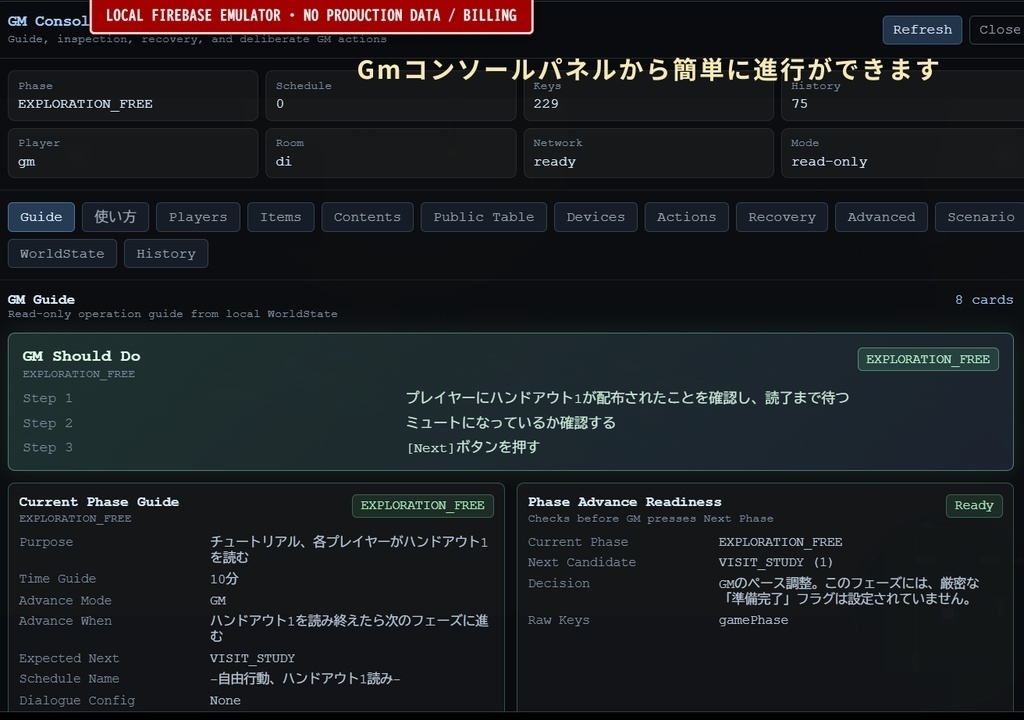This screenshot has width=1024, height=720.
Task: Open the Players tab
Action: click(198, 217)
